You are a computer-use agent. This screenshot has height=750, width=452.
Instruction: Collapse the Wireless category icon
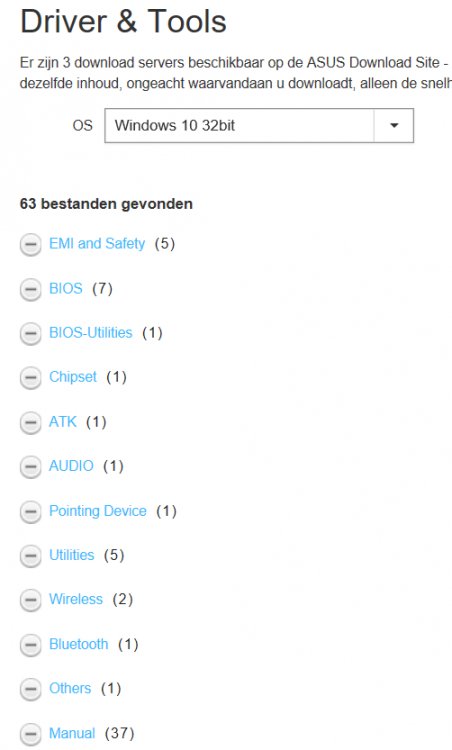[x=30, y=600]
